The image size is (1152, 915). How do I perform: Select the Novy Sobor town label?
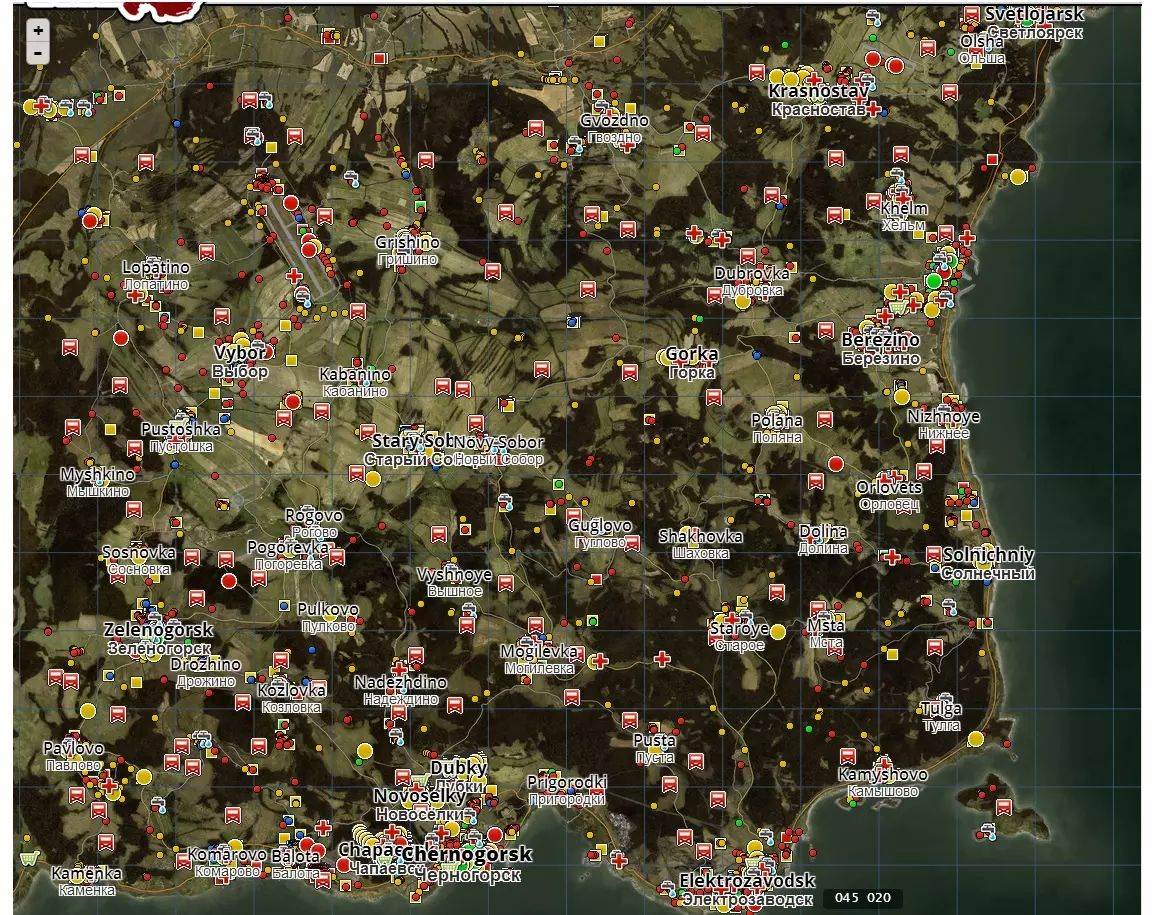pyautogui.click(x=499, y=442)
